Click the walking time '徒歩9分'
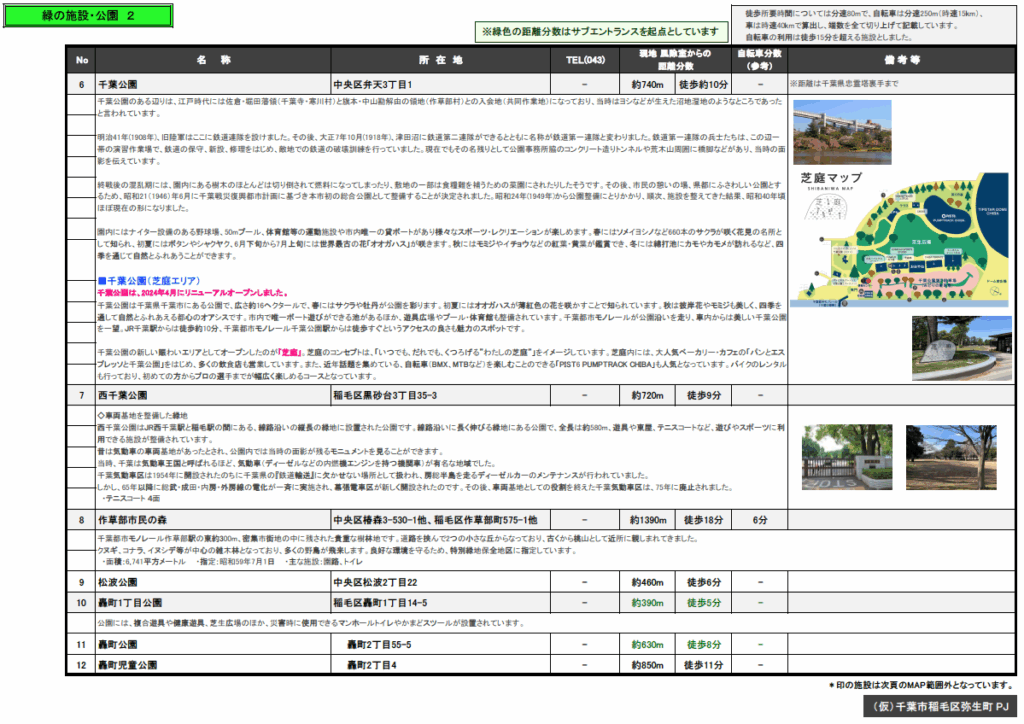 (703, 396)
